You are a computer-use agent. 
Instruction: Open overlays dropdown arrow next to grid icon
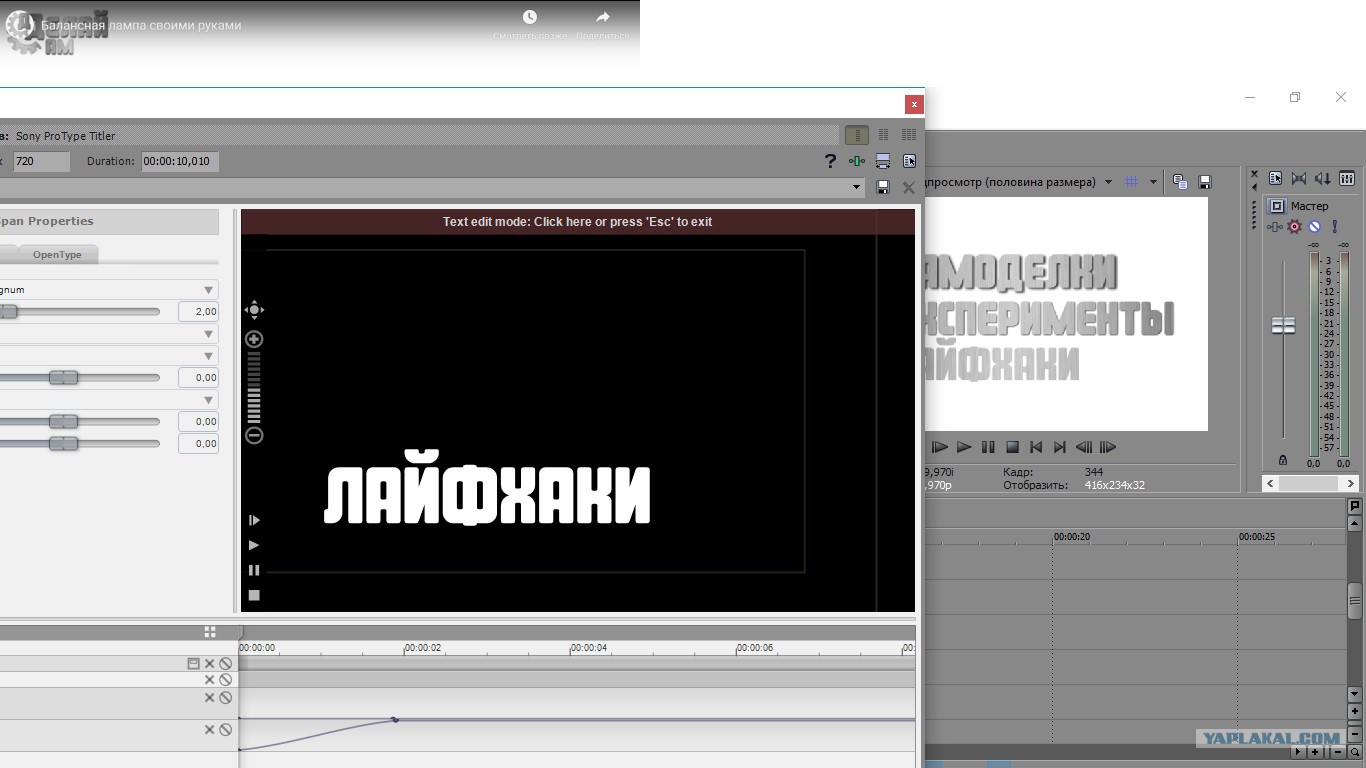click(1153, 182)
